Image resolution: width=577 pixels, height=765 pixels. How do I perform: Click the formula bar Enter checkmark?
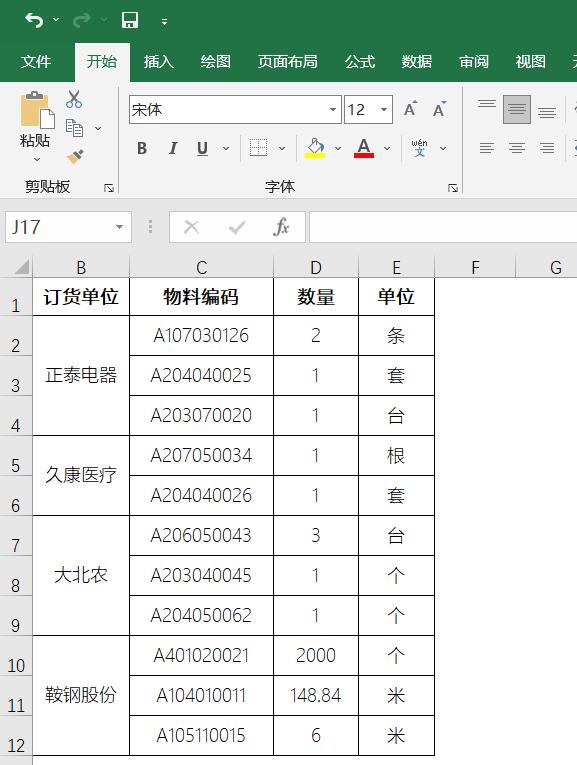(x=237, y=227)
